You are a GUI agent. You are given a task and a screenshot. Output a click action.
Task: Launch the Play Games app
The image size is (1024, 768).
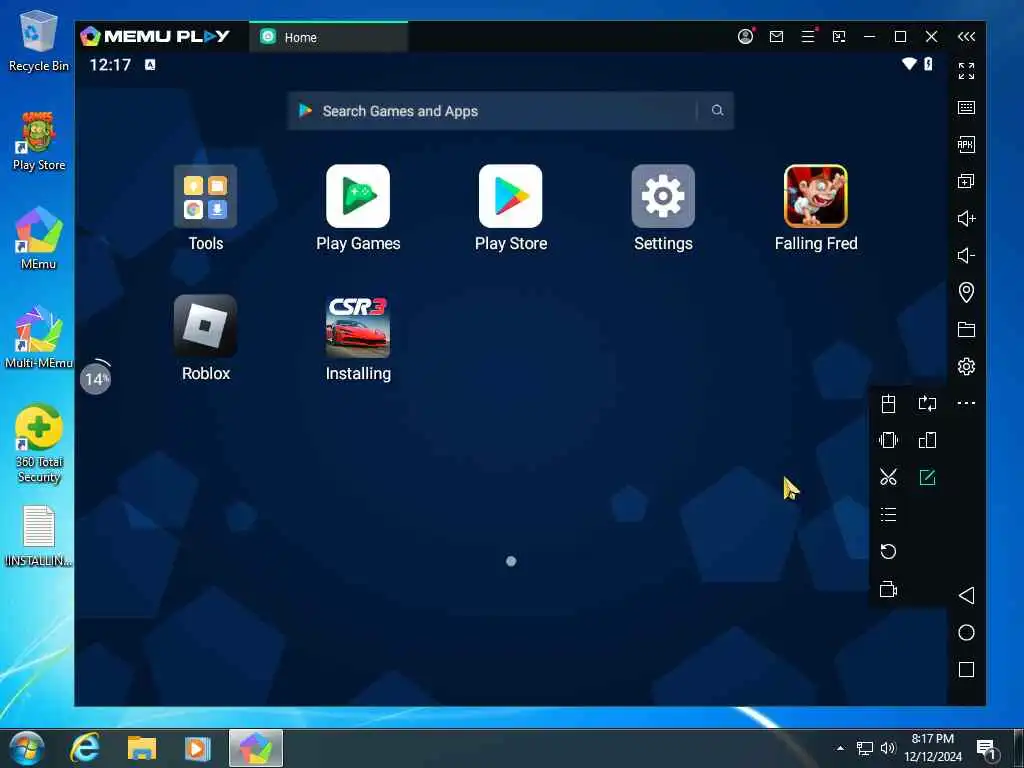click(x=358, y=196)
